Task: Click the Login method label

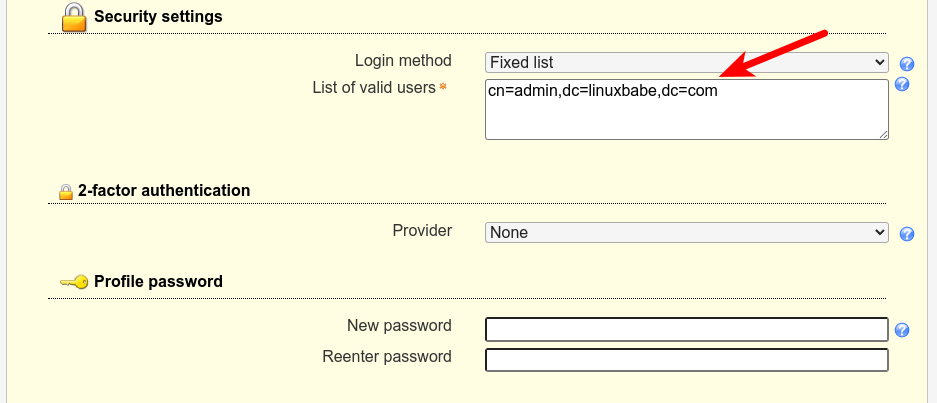Action: (x=403, y=61)
